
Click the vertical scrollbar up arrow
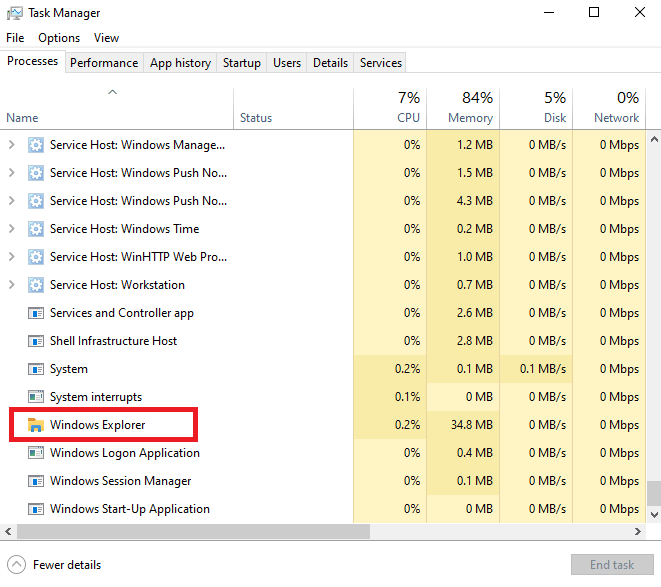pos(654,139)
